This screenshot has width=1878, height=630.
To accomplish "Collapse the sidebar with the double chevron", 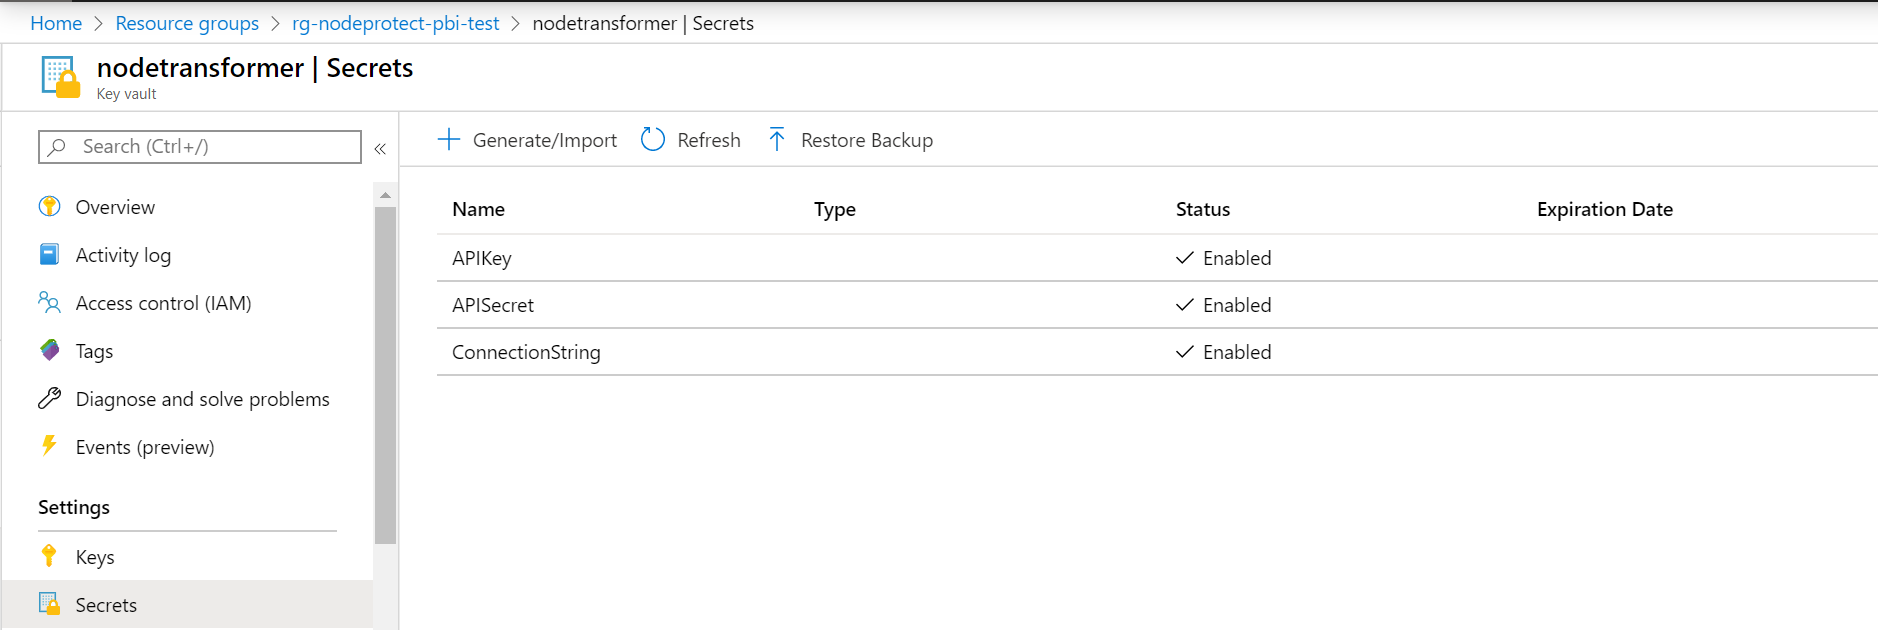I will click(380, 149).
